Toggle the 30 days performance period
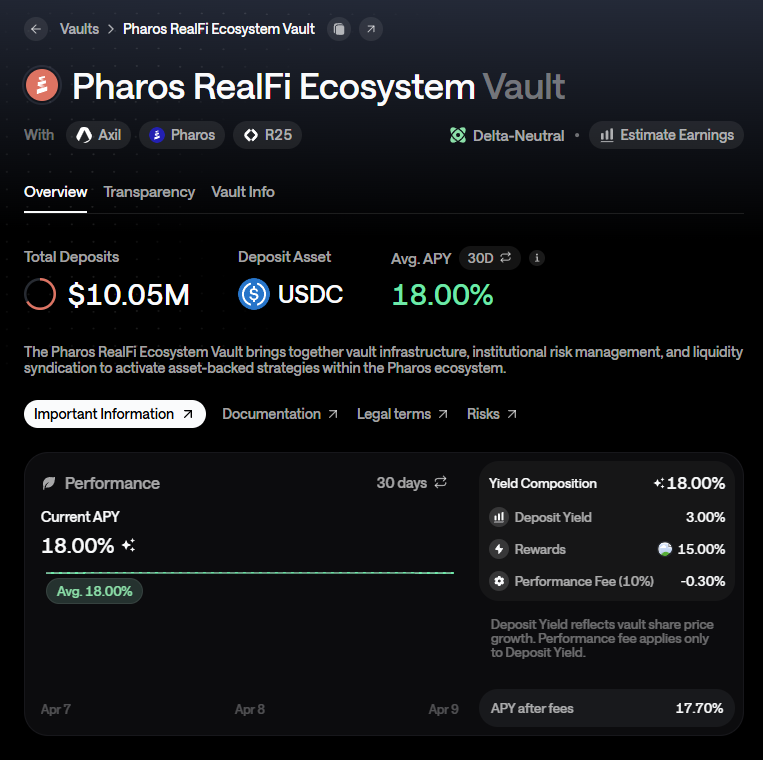 pyautogui.click(x=412, y=483)
